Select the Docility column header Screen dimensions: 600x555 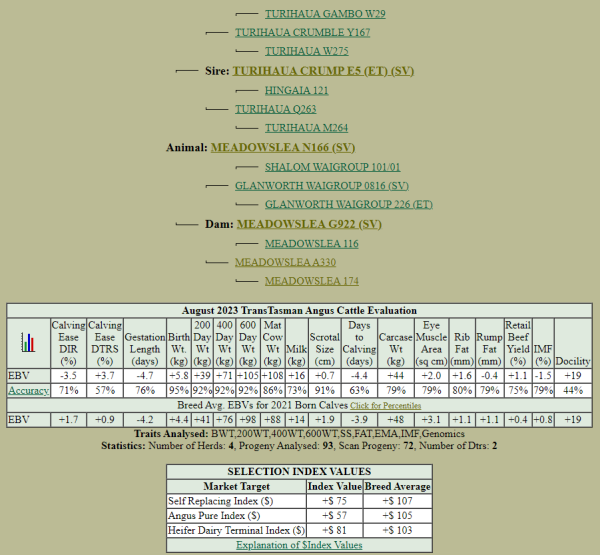point(573,343)
